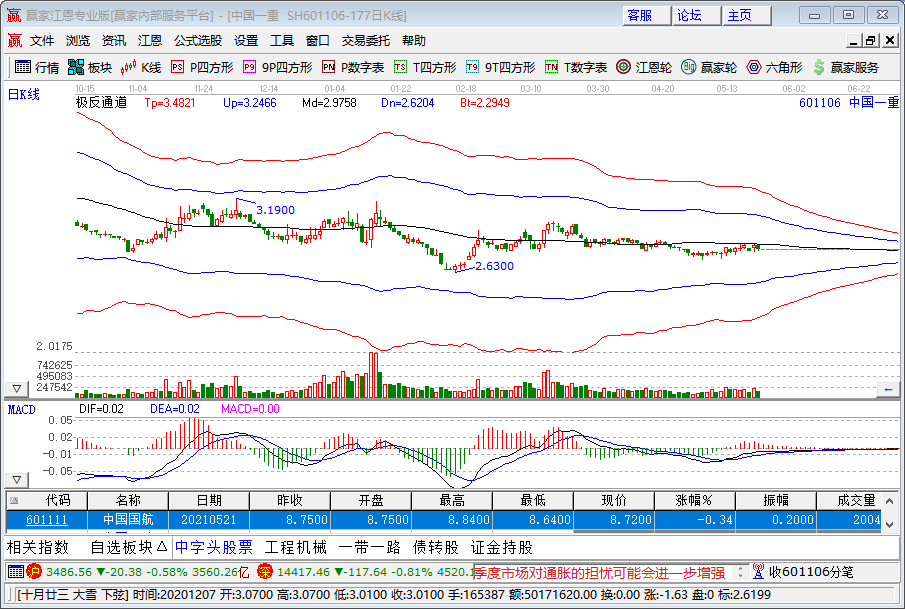The width and height of the screenshot is (905, 609).
Task: Click the 客服 customer service button
Action: [x=646, y=16]
